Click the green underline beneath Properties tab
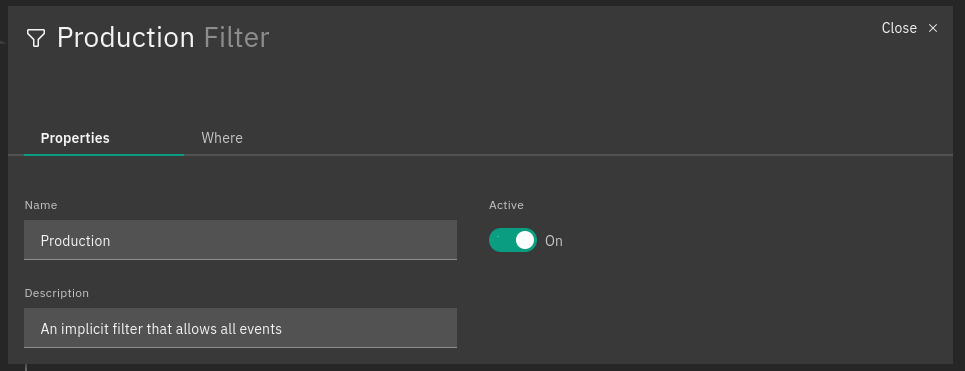 pos(104,154)
